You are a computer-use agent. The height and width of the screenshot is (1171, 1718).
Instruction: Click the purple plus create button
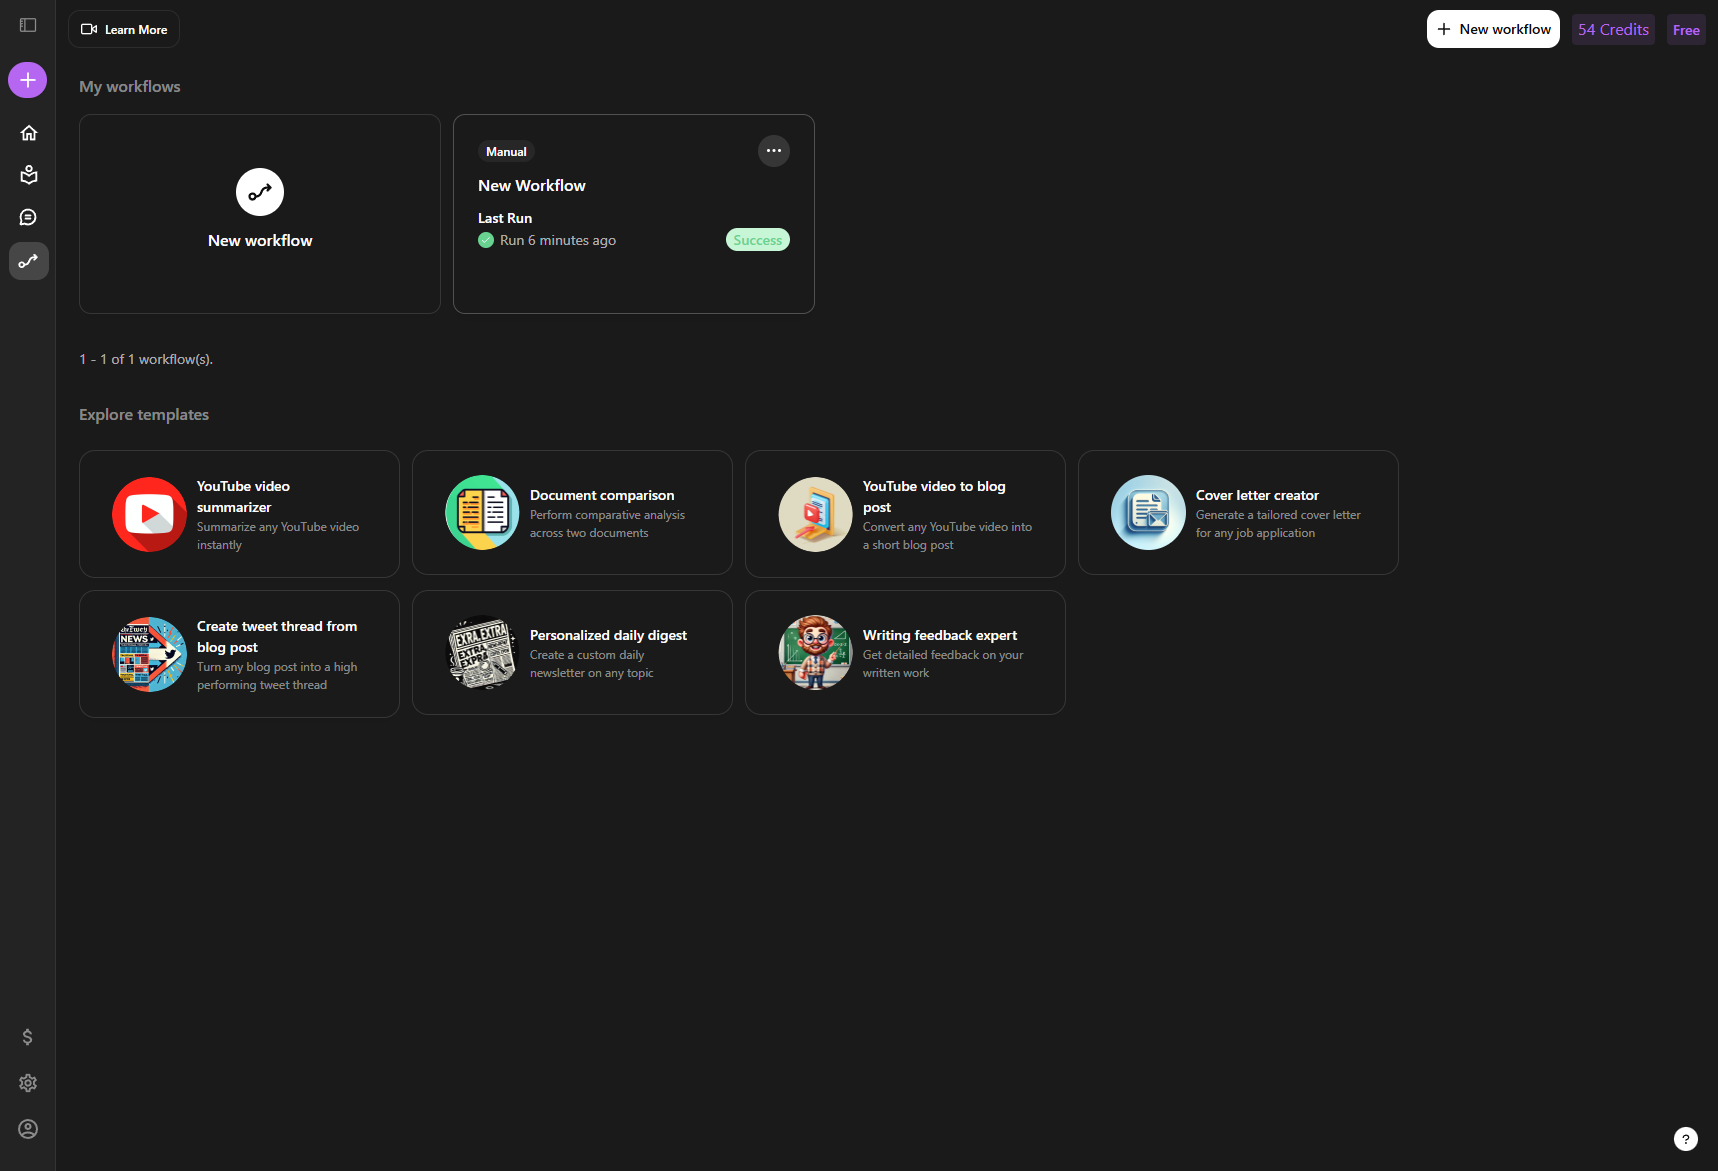click(28, 80)
